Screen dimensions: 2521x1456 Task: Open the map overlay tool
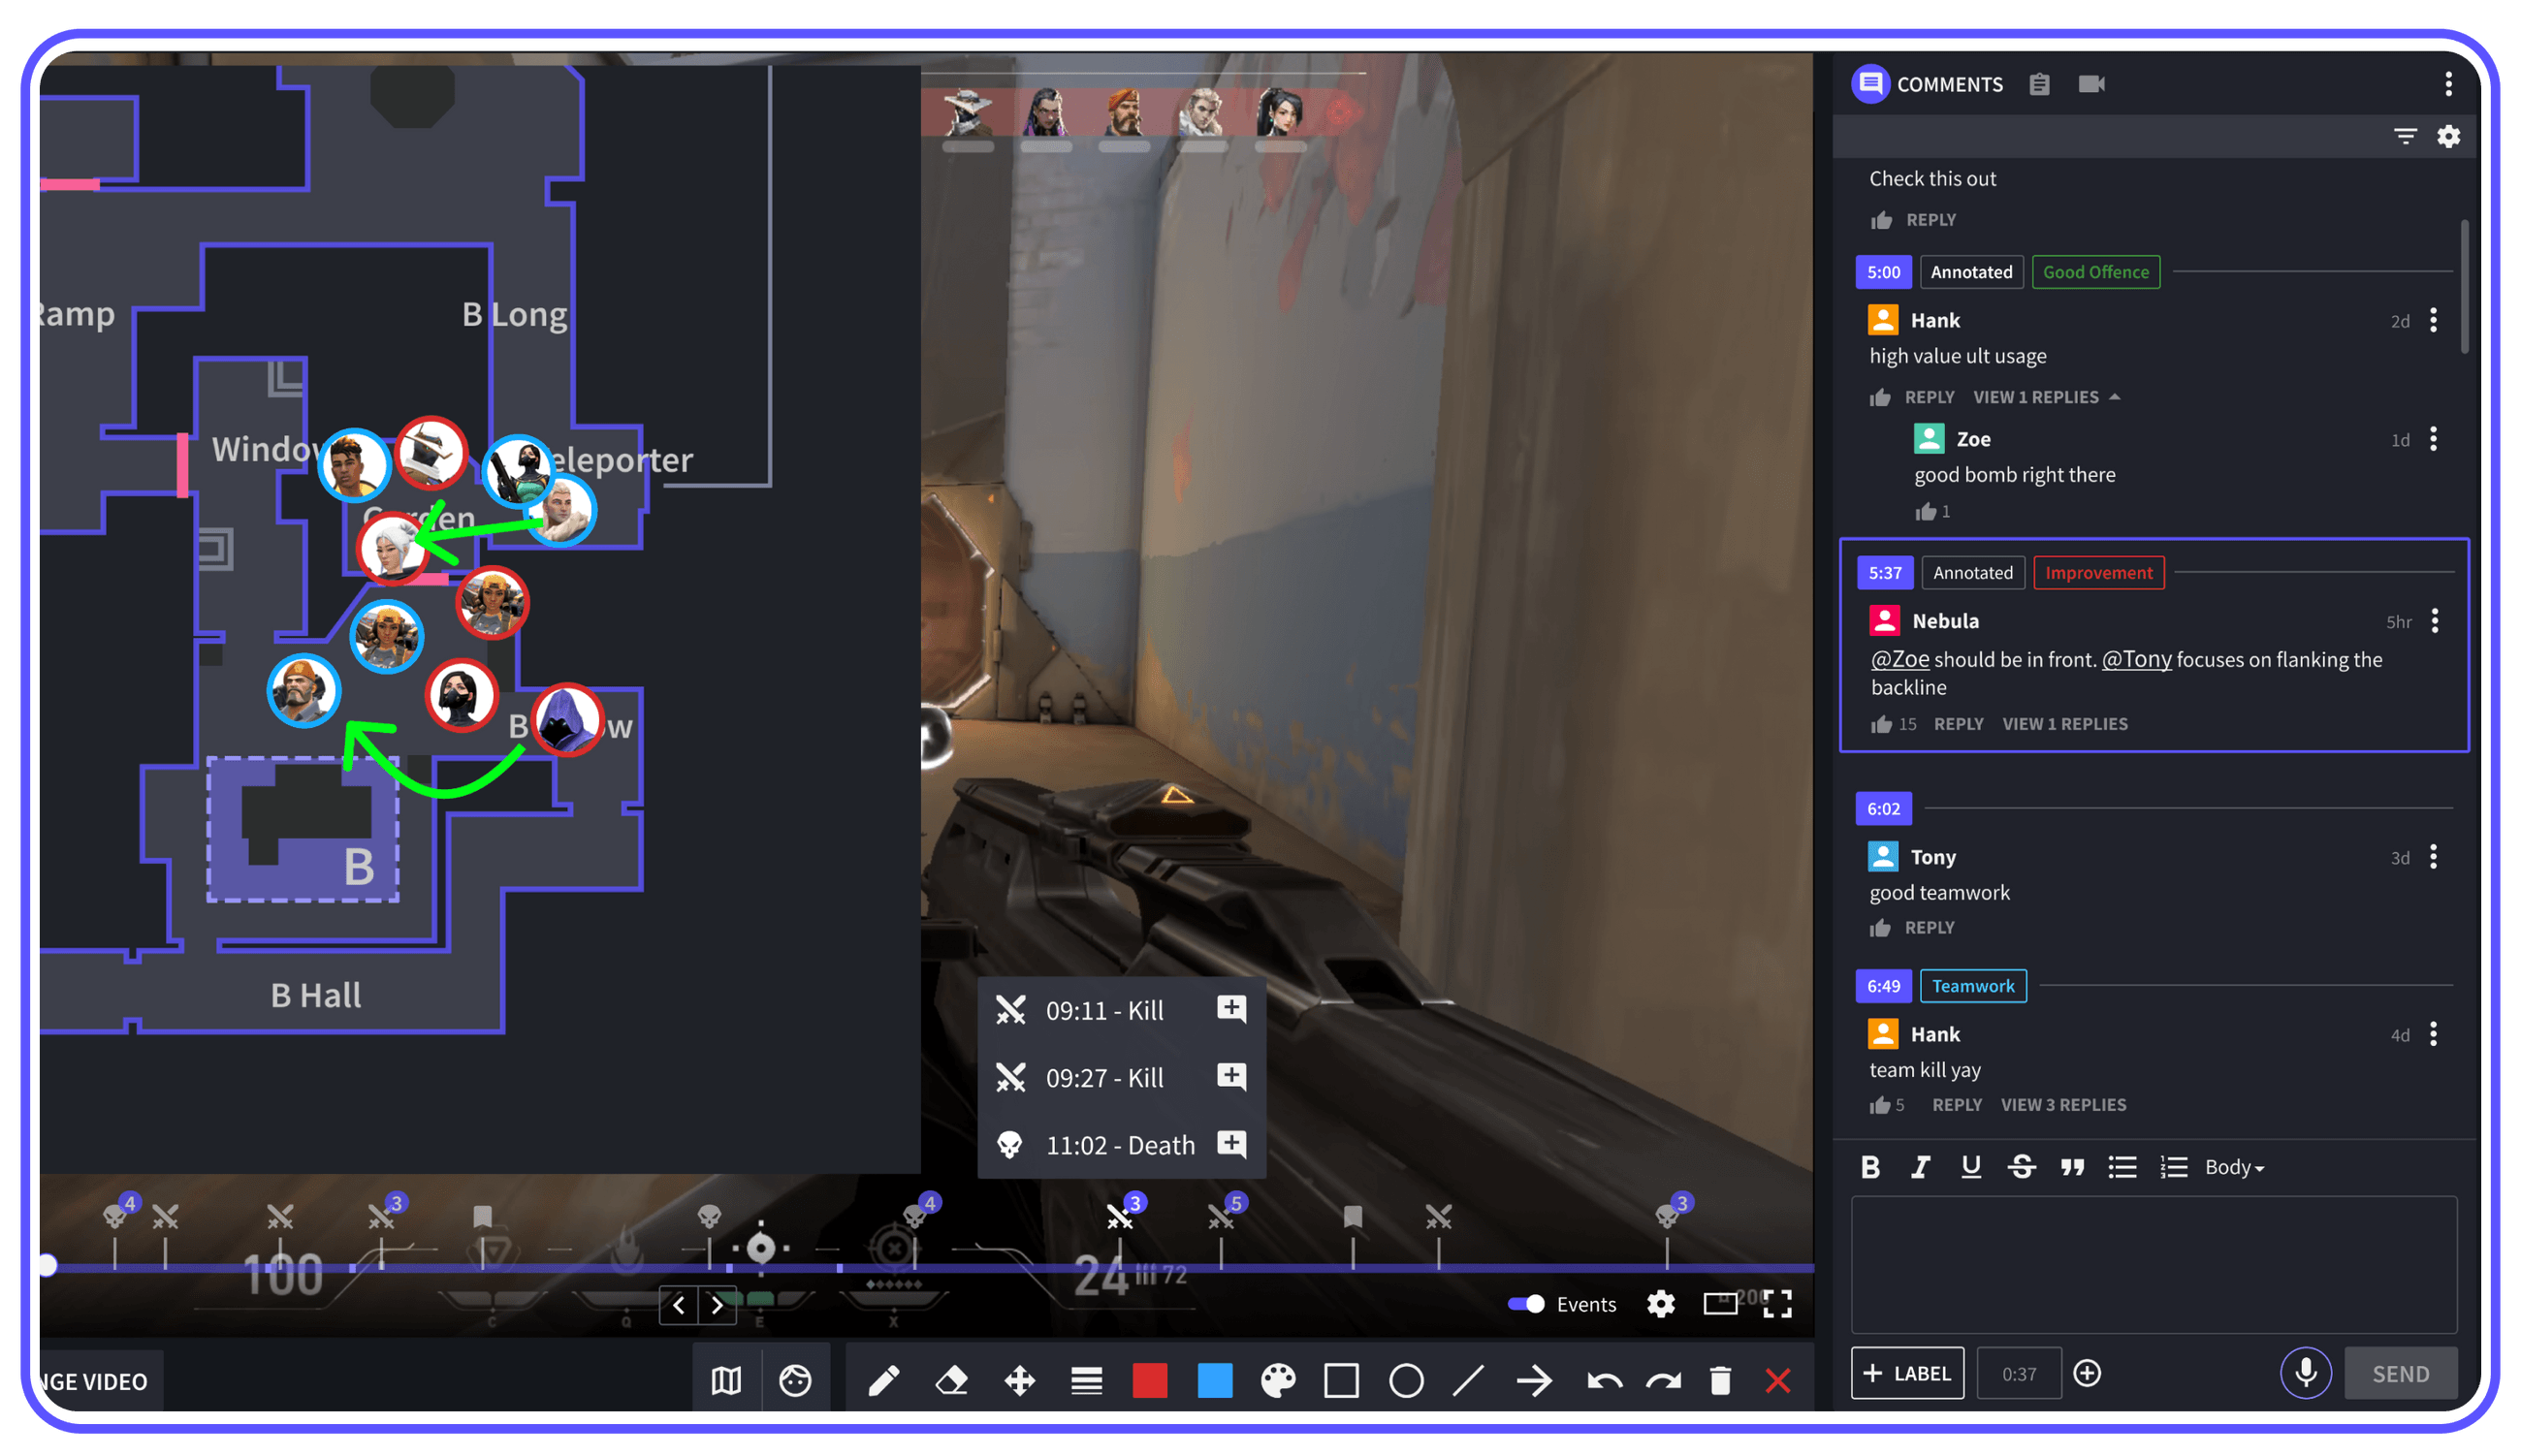[x=726, y=1381]
